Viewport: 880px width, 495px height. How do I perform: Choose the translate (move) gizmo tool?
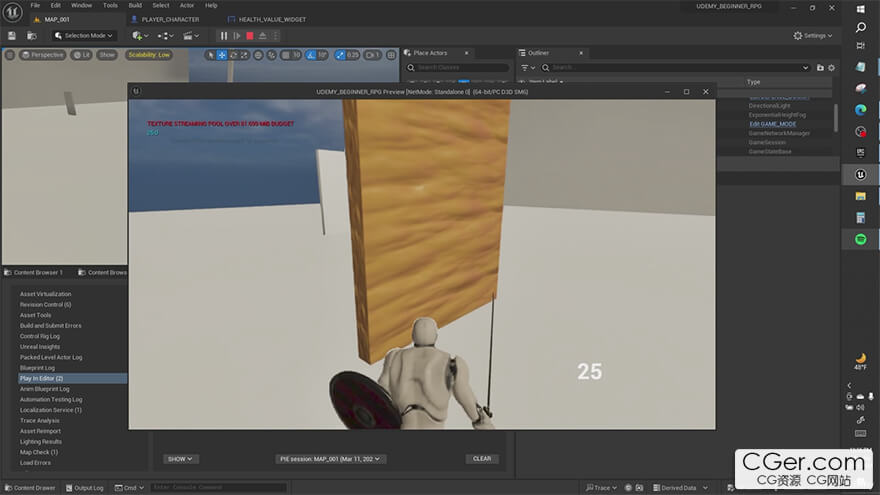point(222,55)
